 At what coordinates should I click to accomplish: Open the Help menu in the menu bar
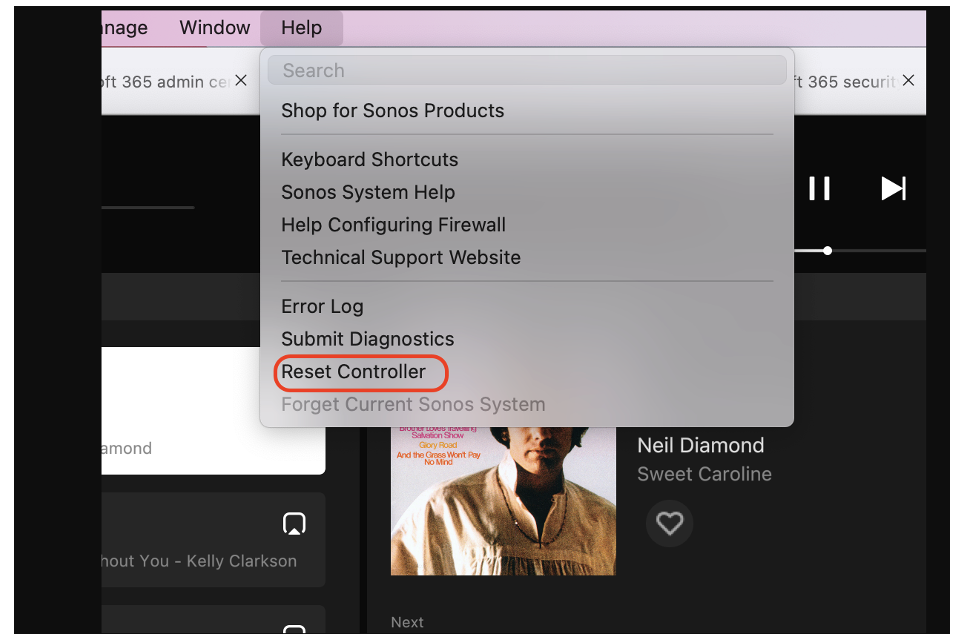[x=301, y=28]
